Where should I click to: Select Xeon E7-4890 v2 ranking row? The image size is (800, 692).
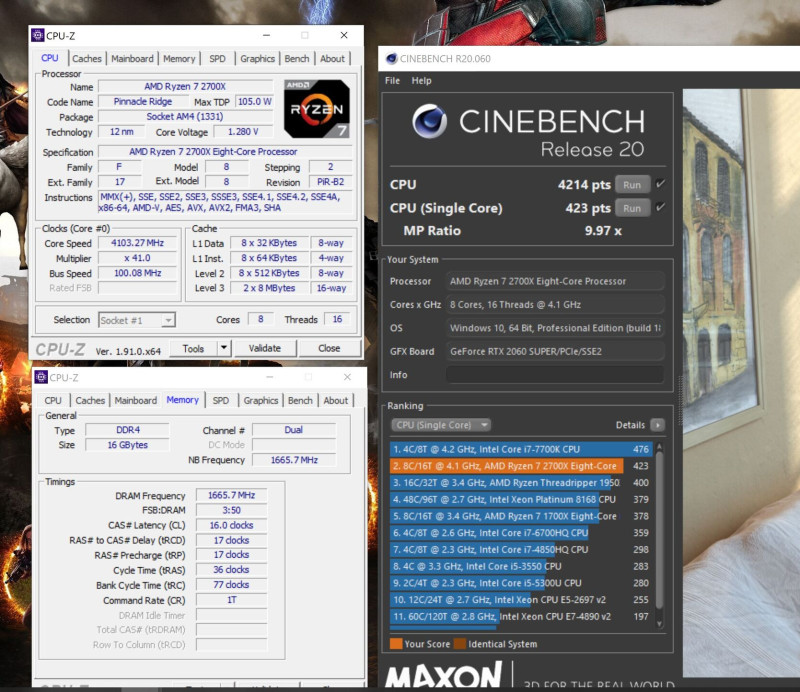[x=521, y=616]
